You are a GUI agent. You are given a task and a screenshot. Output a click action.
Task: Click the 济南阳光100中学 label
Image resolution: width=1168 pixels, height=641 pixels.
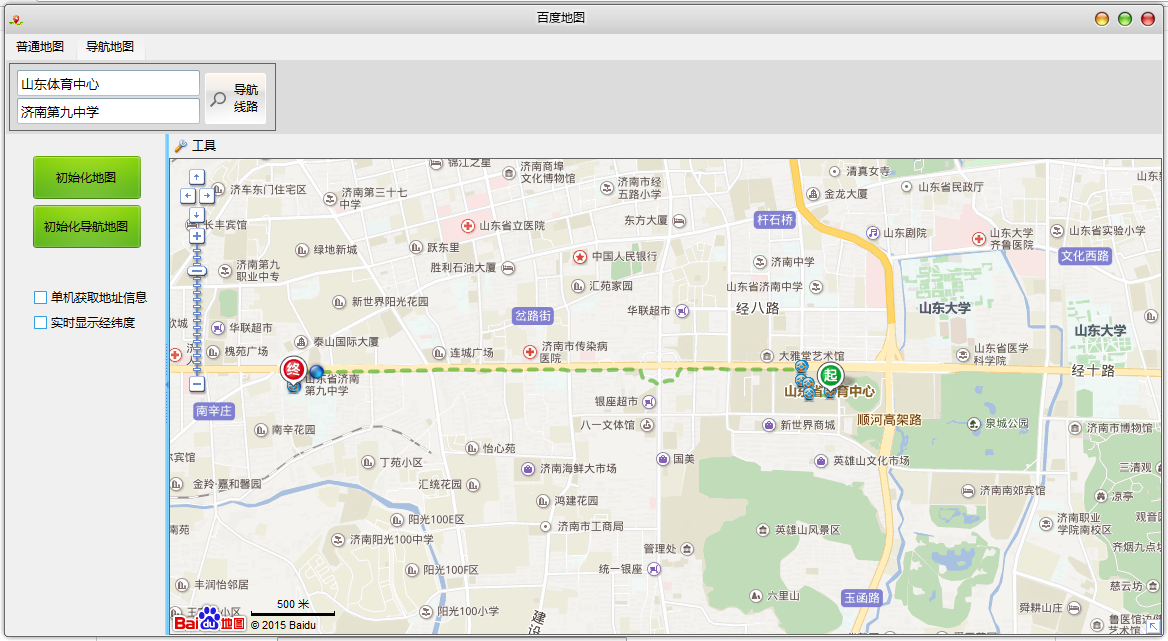pyautogui.click(x=392, y=539)
